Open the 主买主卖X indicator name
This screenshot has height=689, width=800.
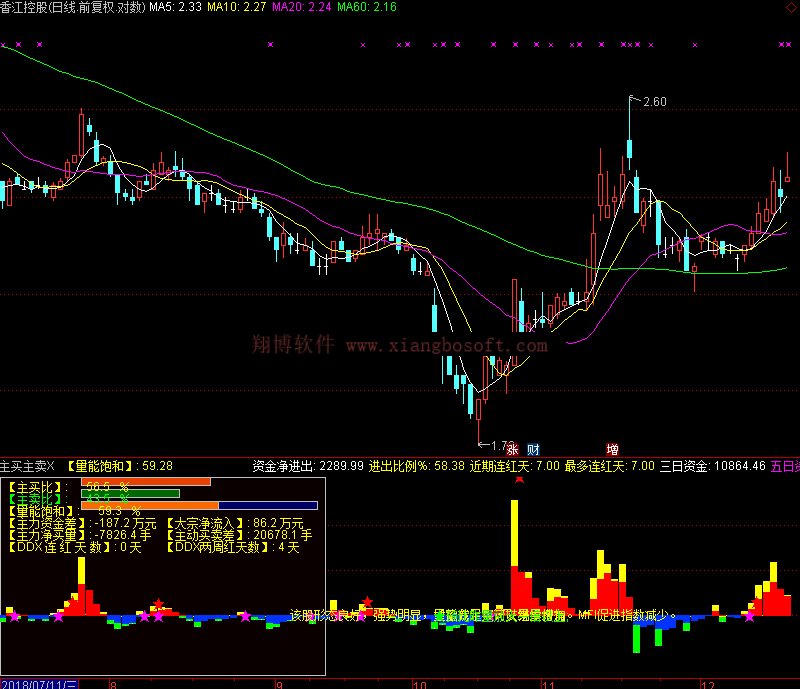tap(27, 466)
